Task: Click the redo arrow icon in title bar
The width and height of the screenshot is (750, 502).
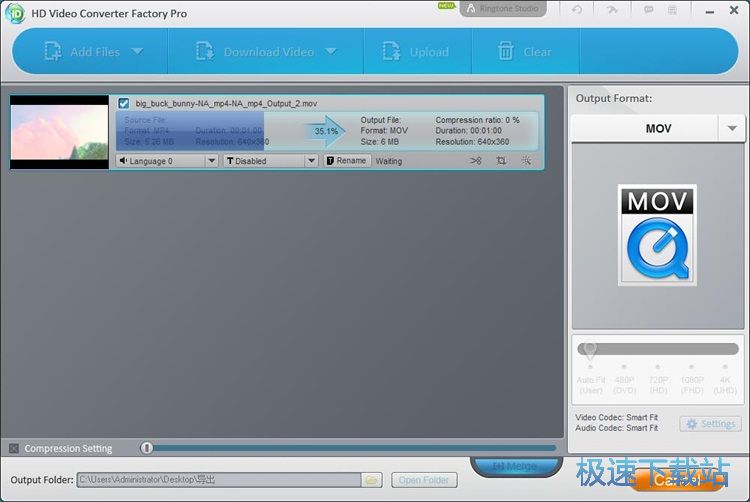Action: click(x=612, y=9)
